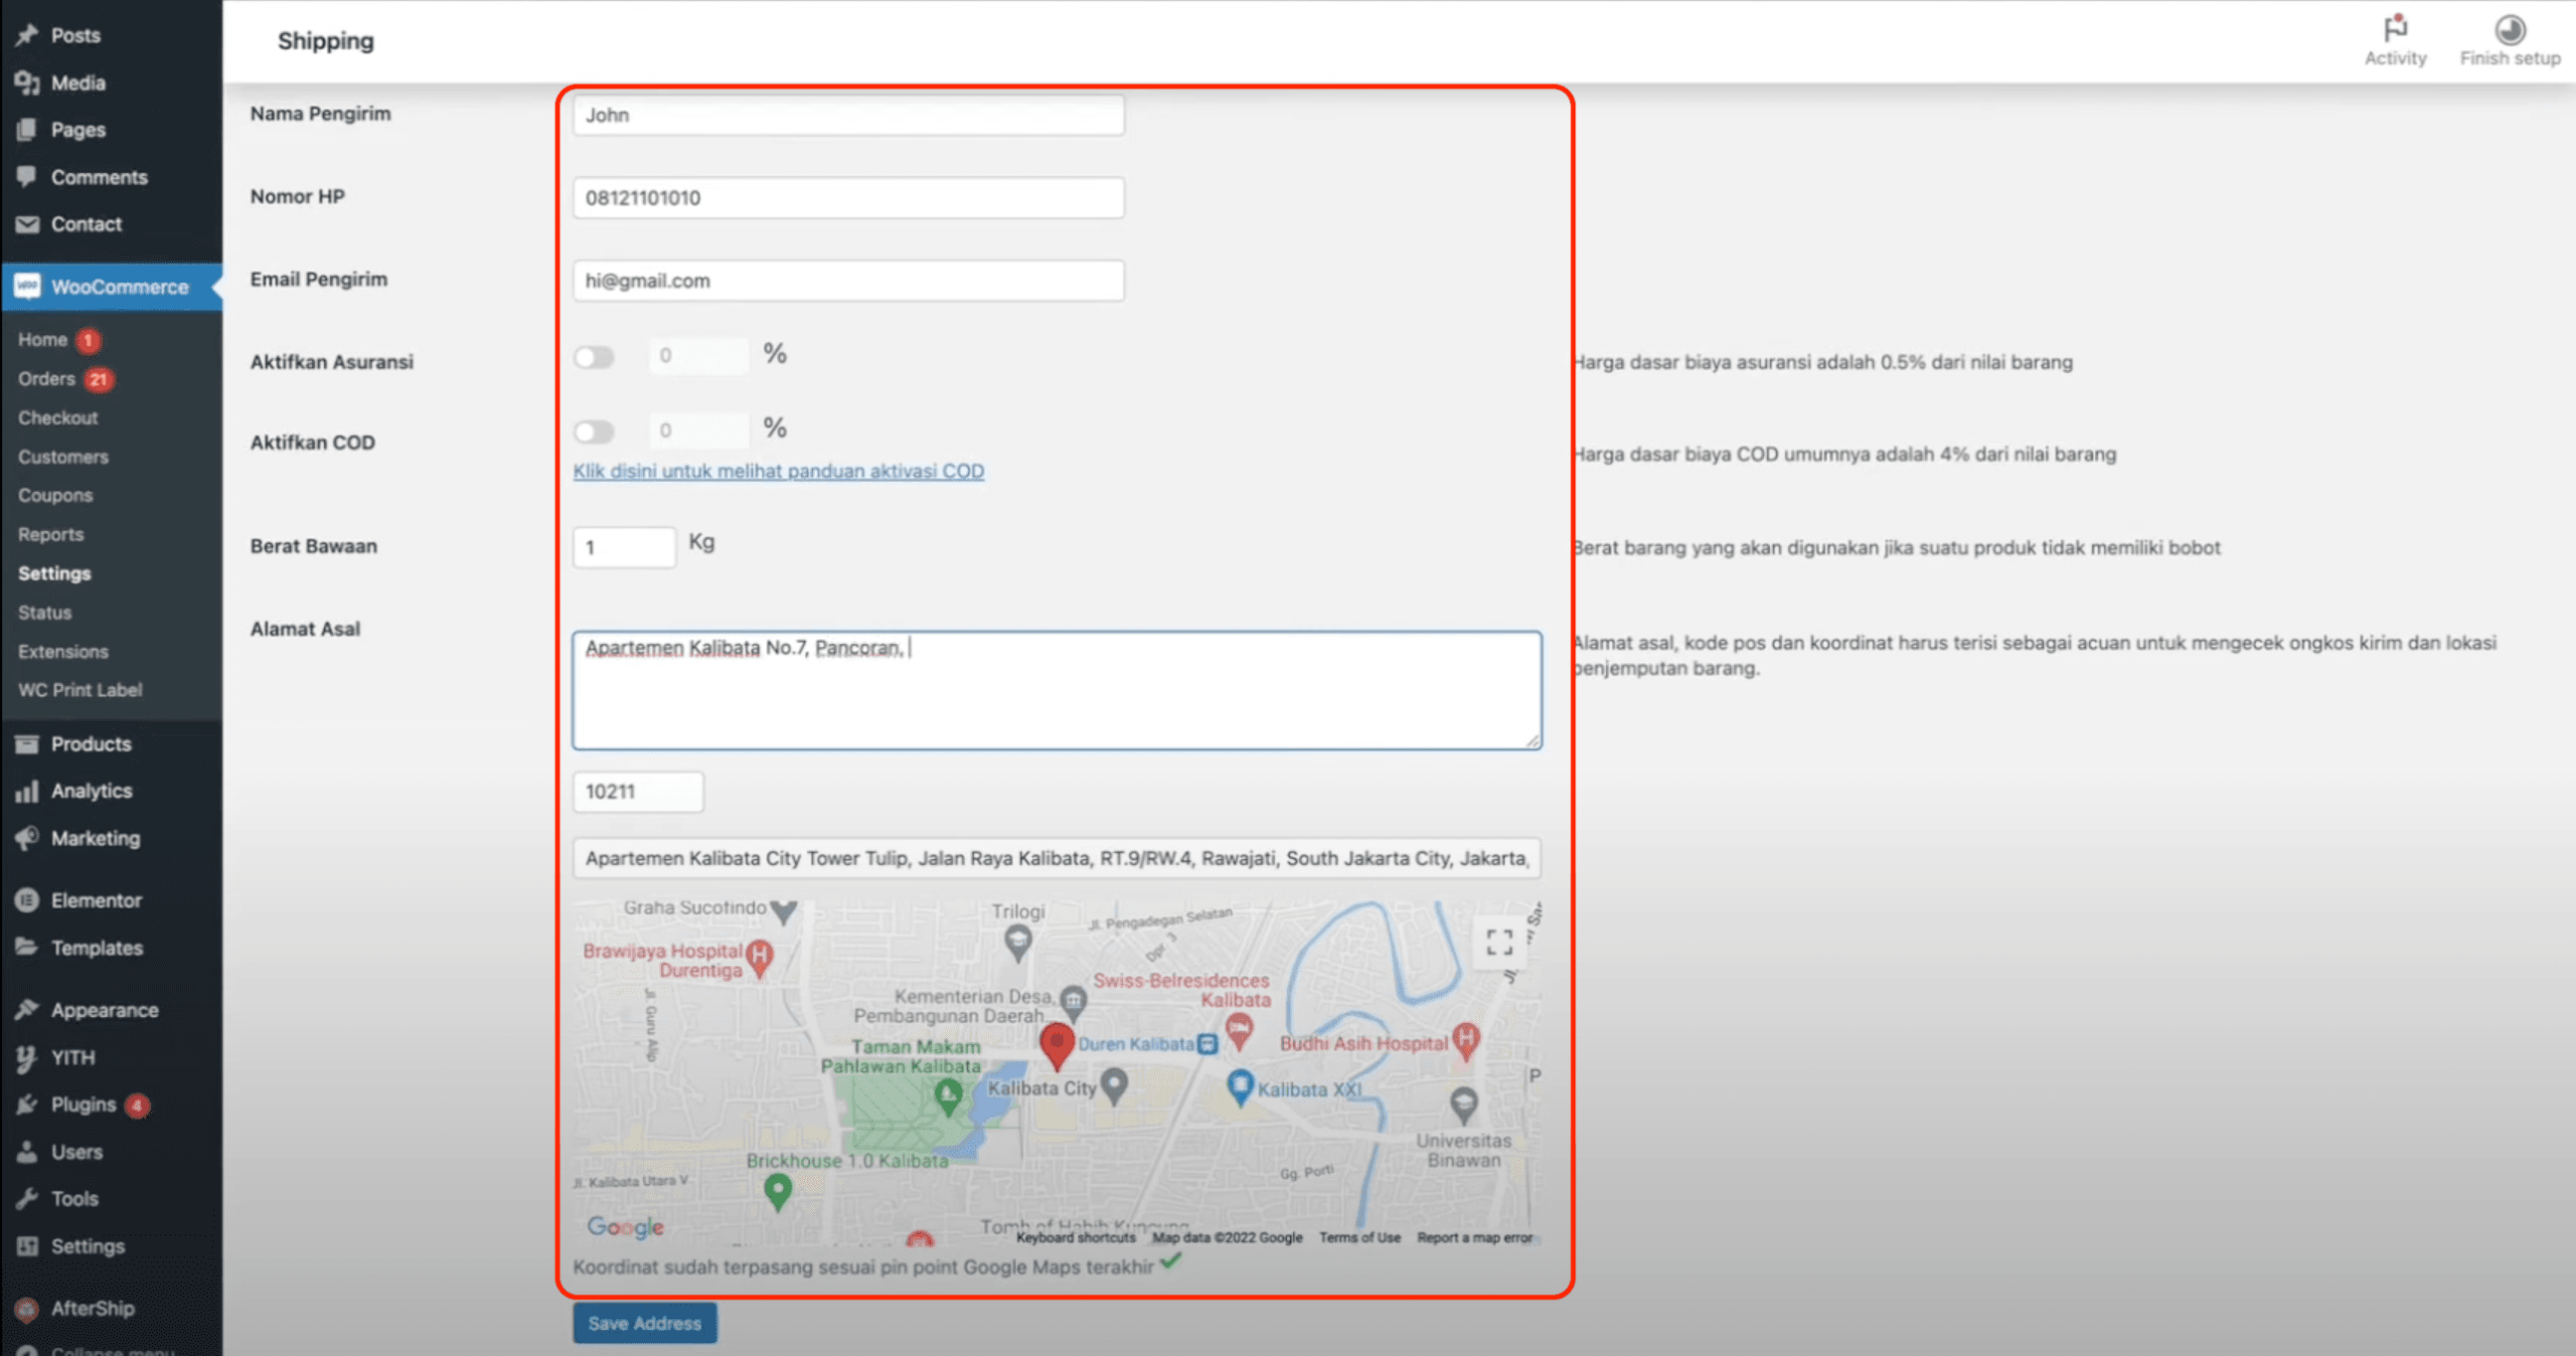Click Report a map error link
The width and height of the screenshot is (2576, 1356).
click(1474, 1237)
